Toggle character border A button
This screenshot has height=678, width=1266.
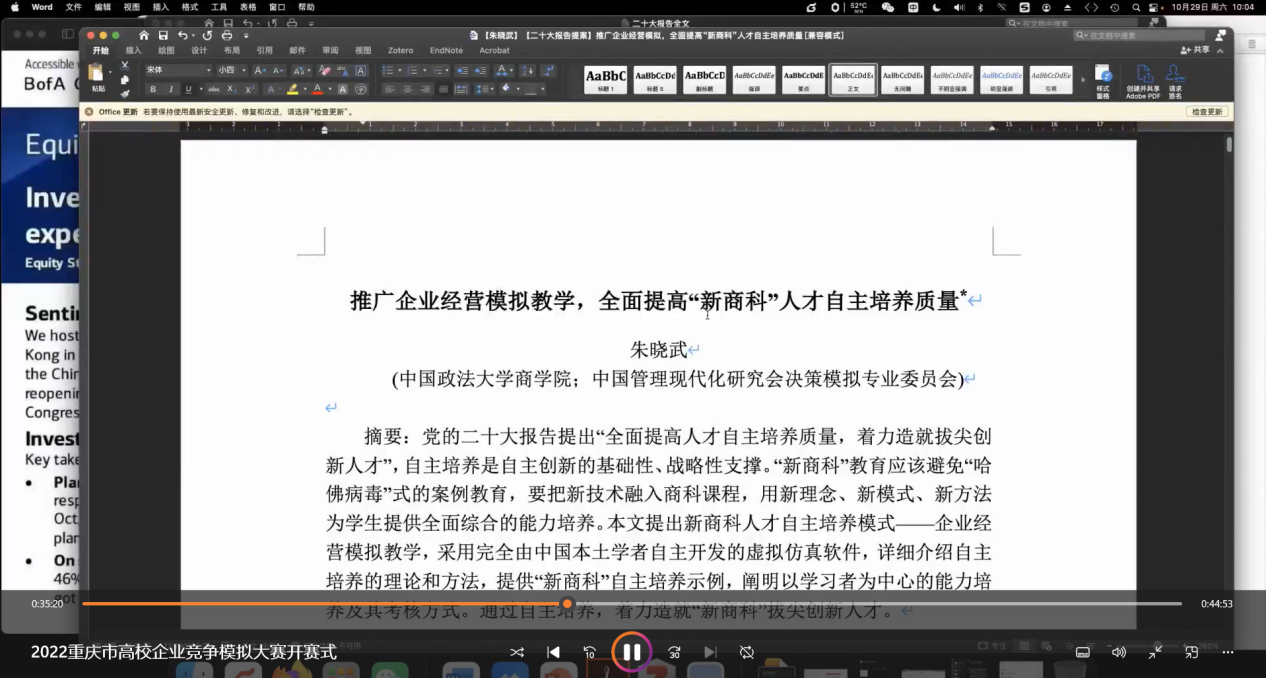click(x=360, y=70)
